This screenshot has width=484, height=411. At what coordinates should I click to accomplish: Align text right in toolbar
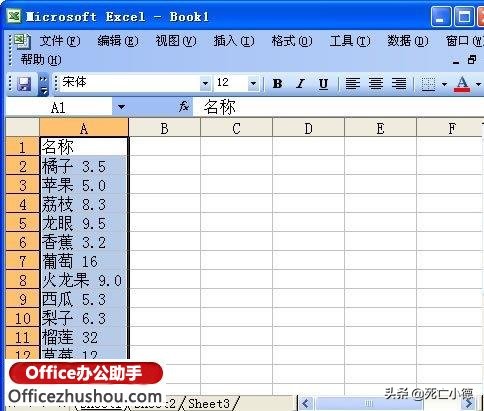point(399,83)
